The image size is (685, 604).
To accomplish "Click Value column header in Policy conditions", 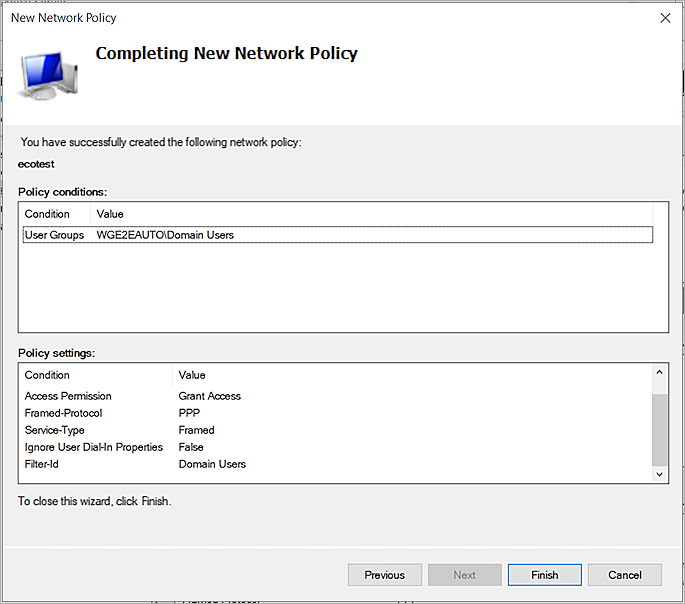I will [x=110, y=214].
